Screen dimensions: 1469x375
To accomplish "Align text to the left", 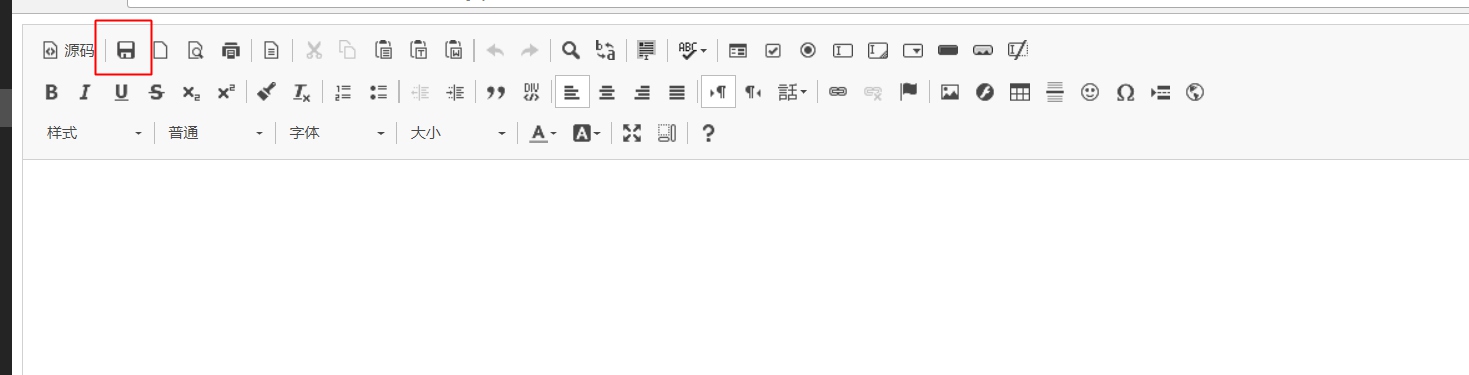I will 572,92.
